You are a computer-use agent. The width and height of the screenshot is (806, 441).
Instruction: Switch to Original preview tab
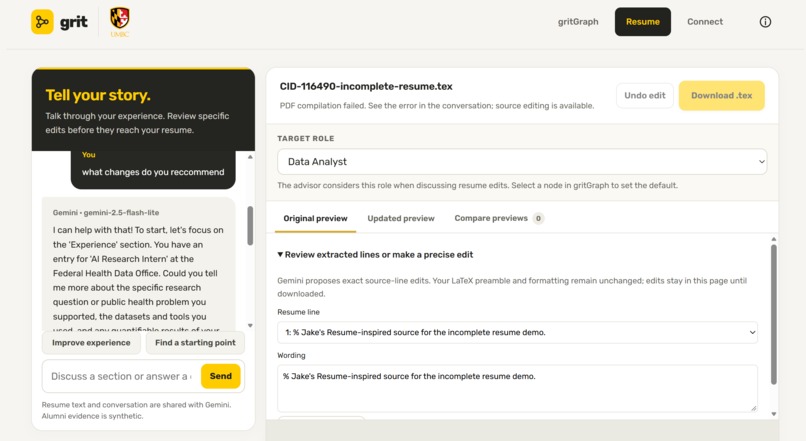tap(315, 218)
